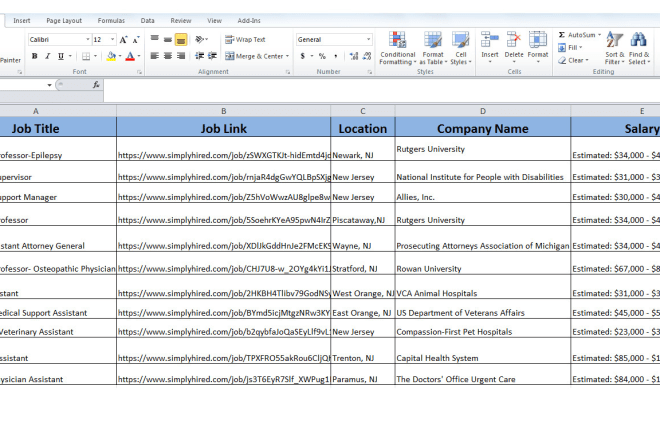660x440 pixels.
Task: Open Conditional Formatting menu
Action: pos(397,48)
